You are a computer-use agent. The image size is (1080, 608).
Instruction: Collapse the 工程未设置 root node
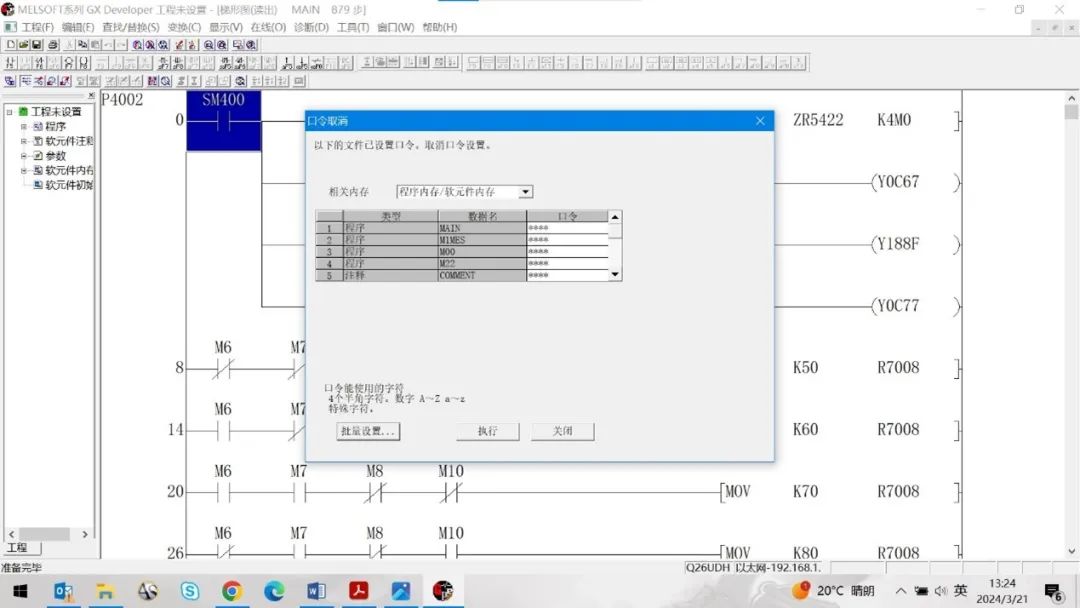coord(9,112)
